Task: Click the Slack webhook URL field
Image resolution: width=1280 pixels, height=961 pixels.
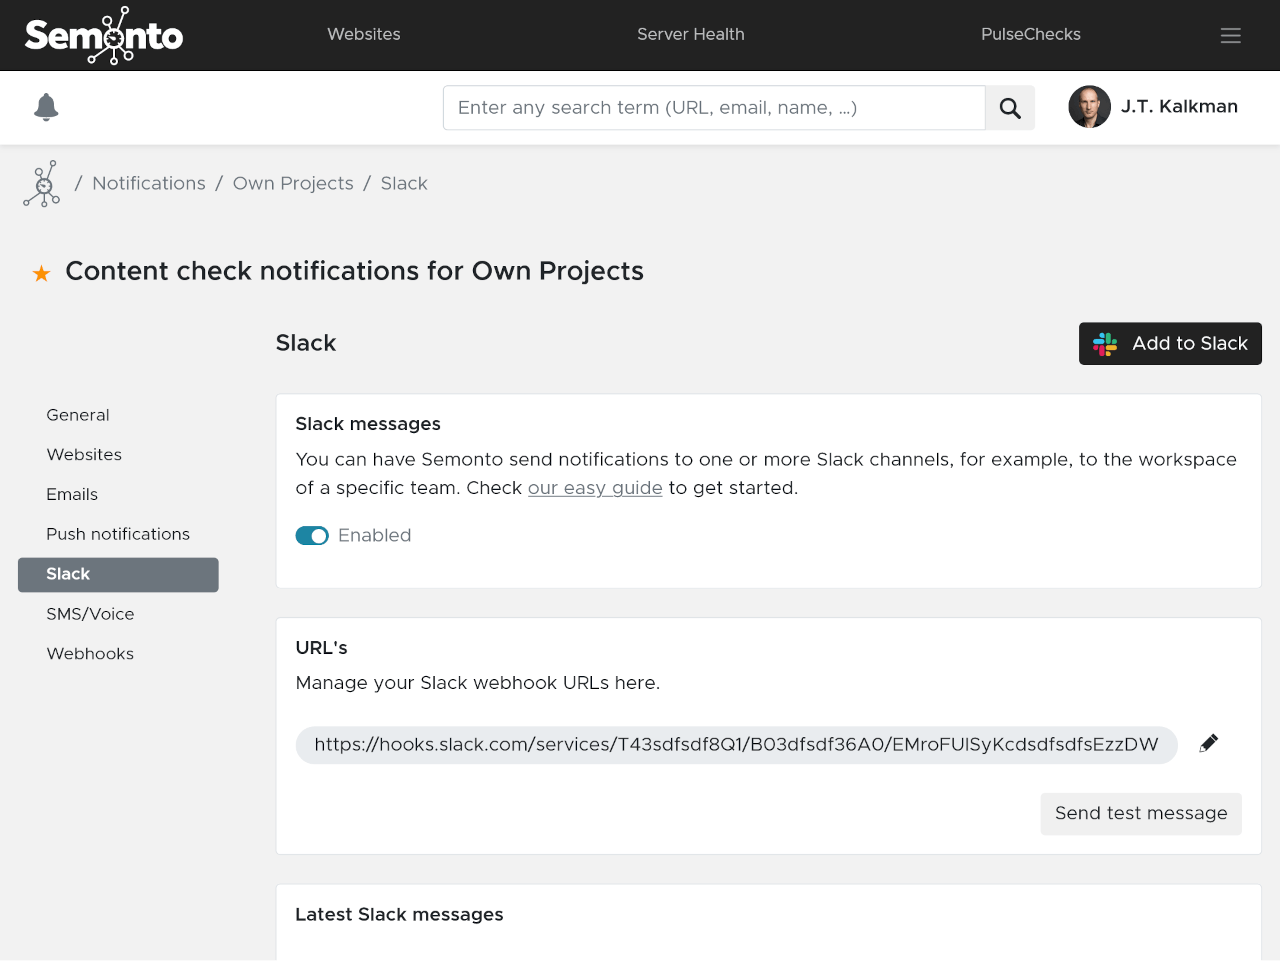Action: tap(737, 745)
